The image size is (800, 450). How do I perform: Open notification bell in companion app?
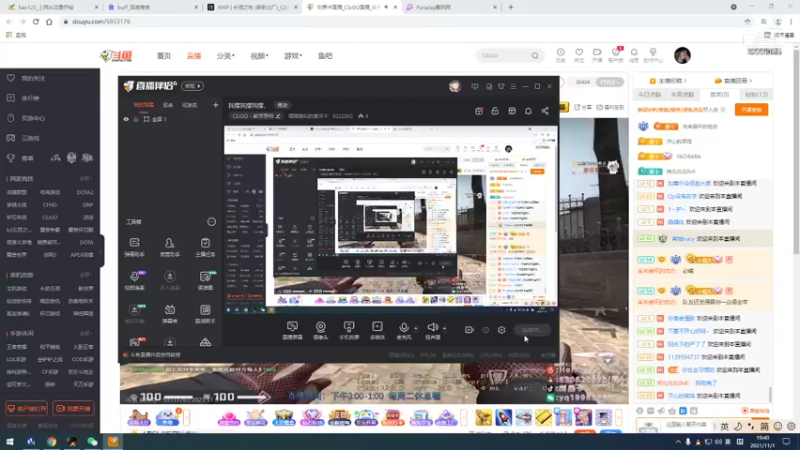[x=528, y=111]
